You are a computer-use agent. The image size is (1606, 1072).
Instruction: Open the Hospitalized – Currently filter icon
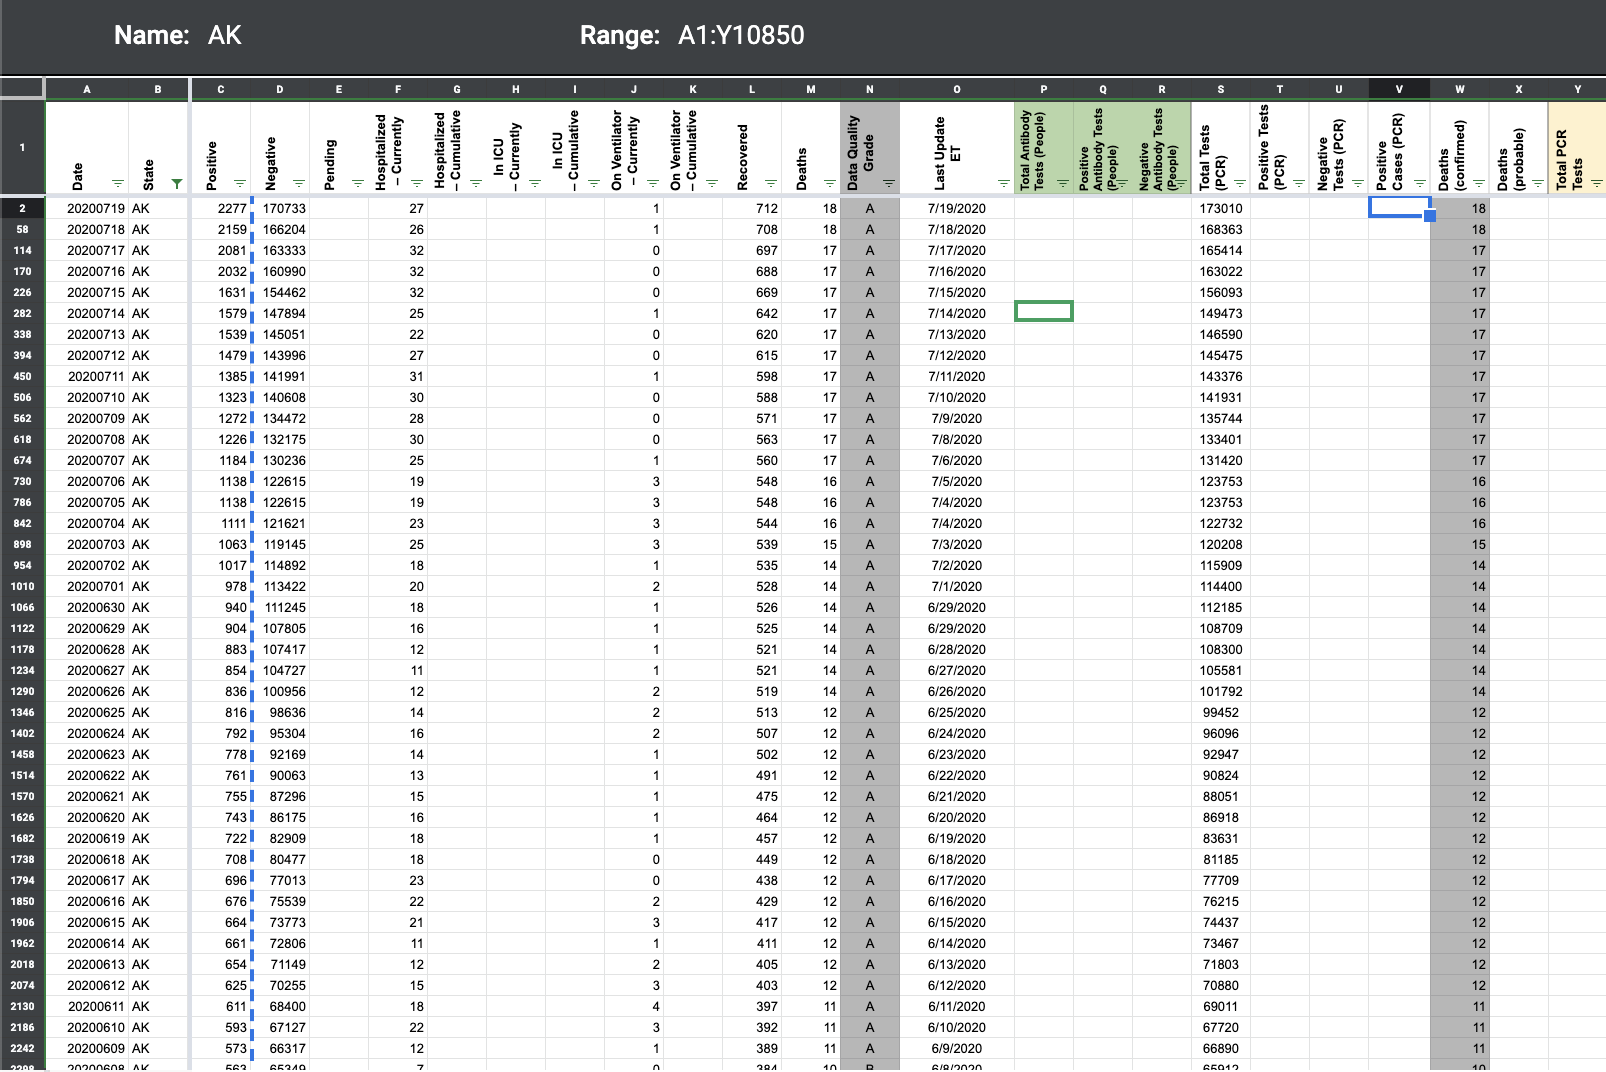[417, 183]
